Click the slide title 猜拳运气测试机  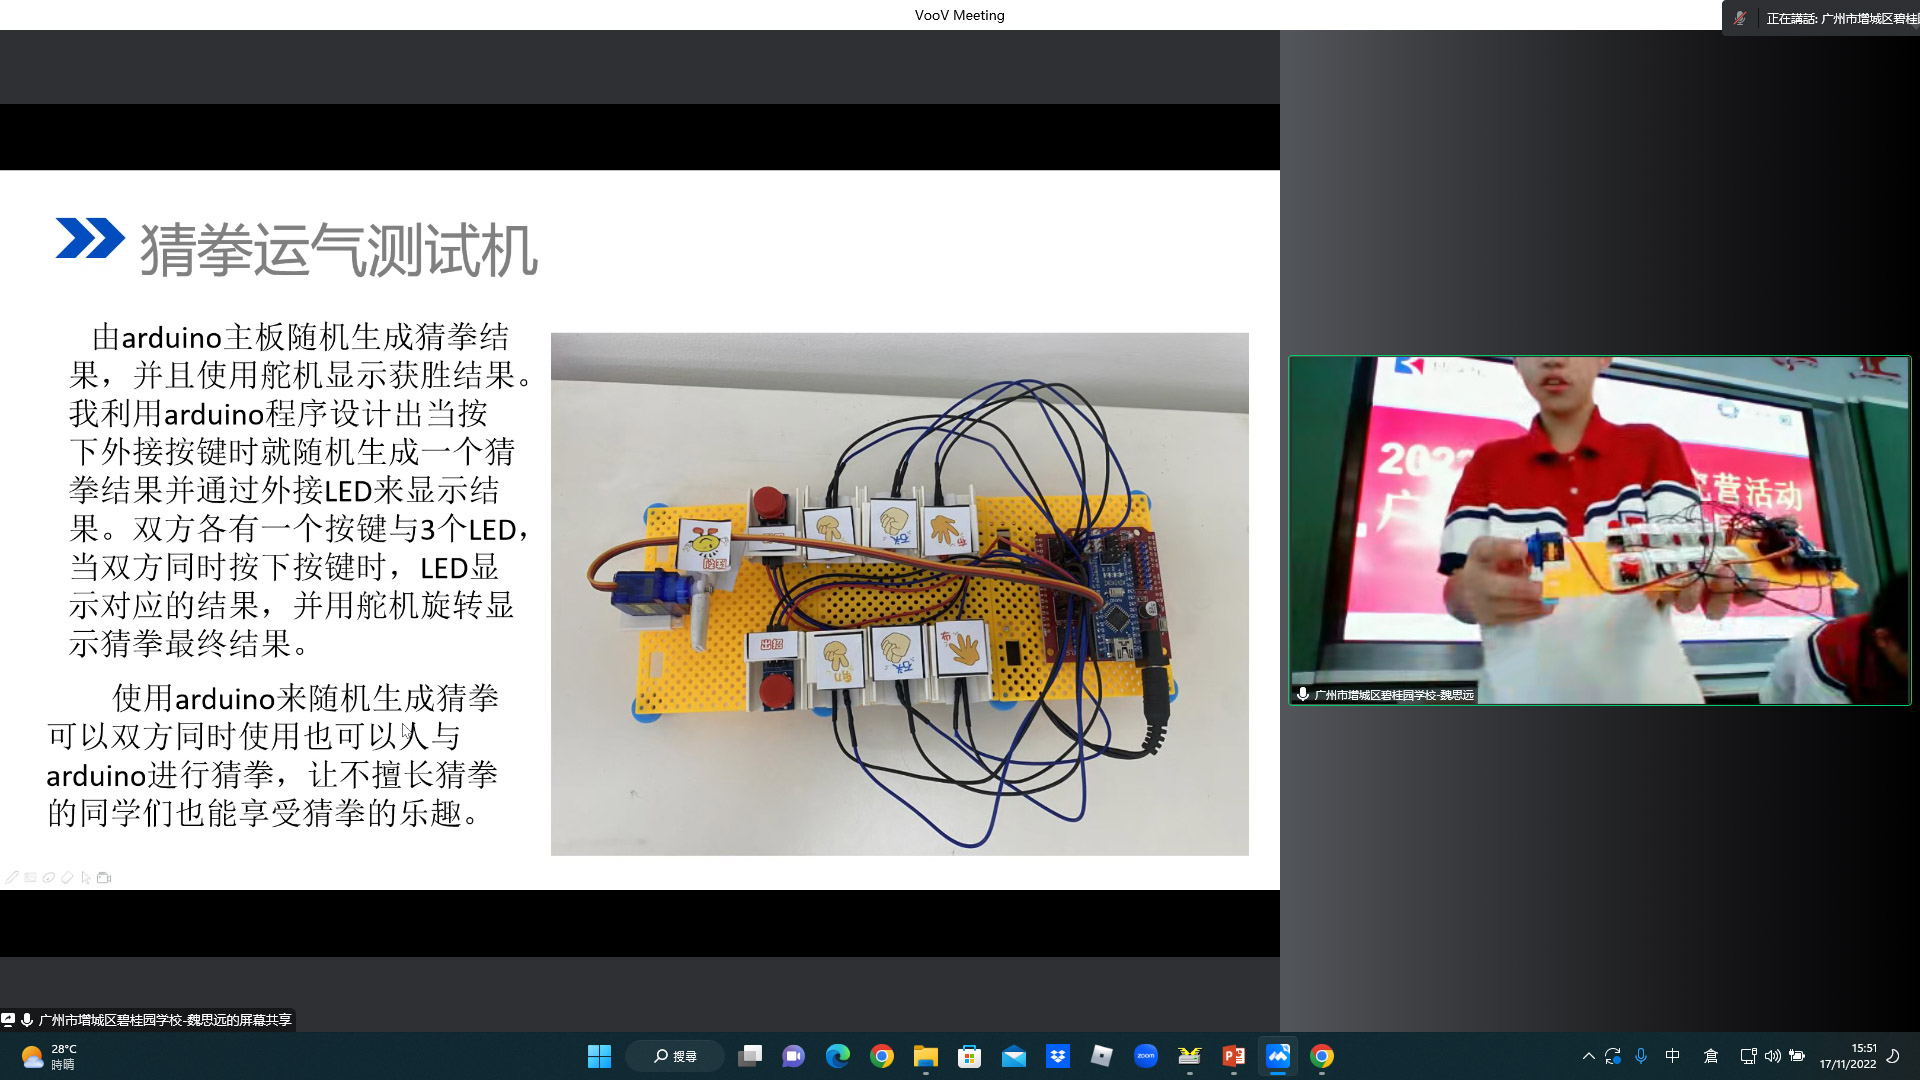click(x=338, y=250)
